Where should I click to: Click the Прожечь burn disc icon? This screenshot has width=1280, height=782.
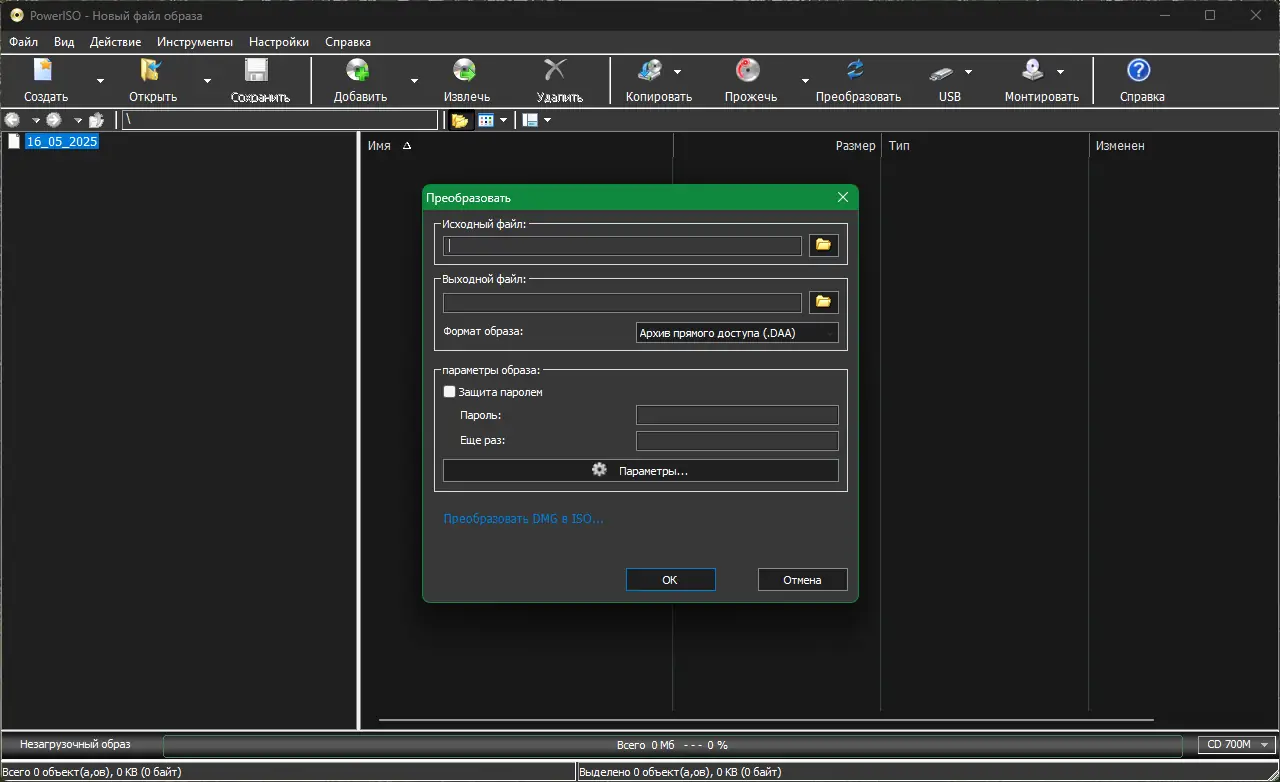(x=749, y=71)
